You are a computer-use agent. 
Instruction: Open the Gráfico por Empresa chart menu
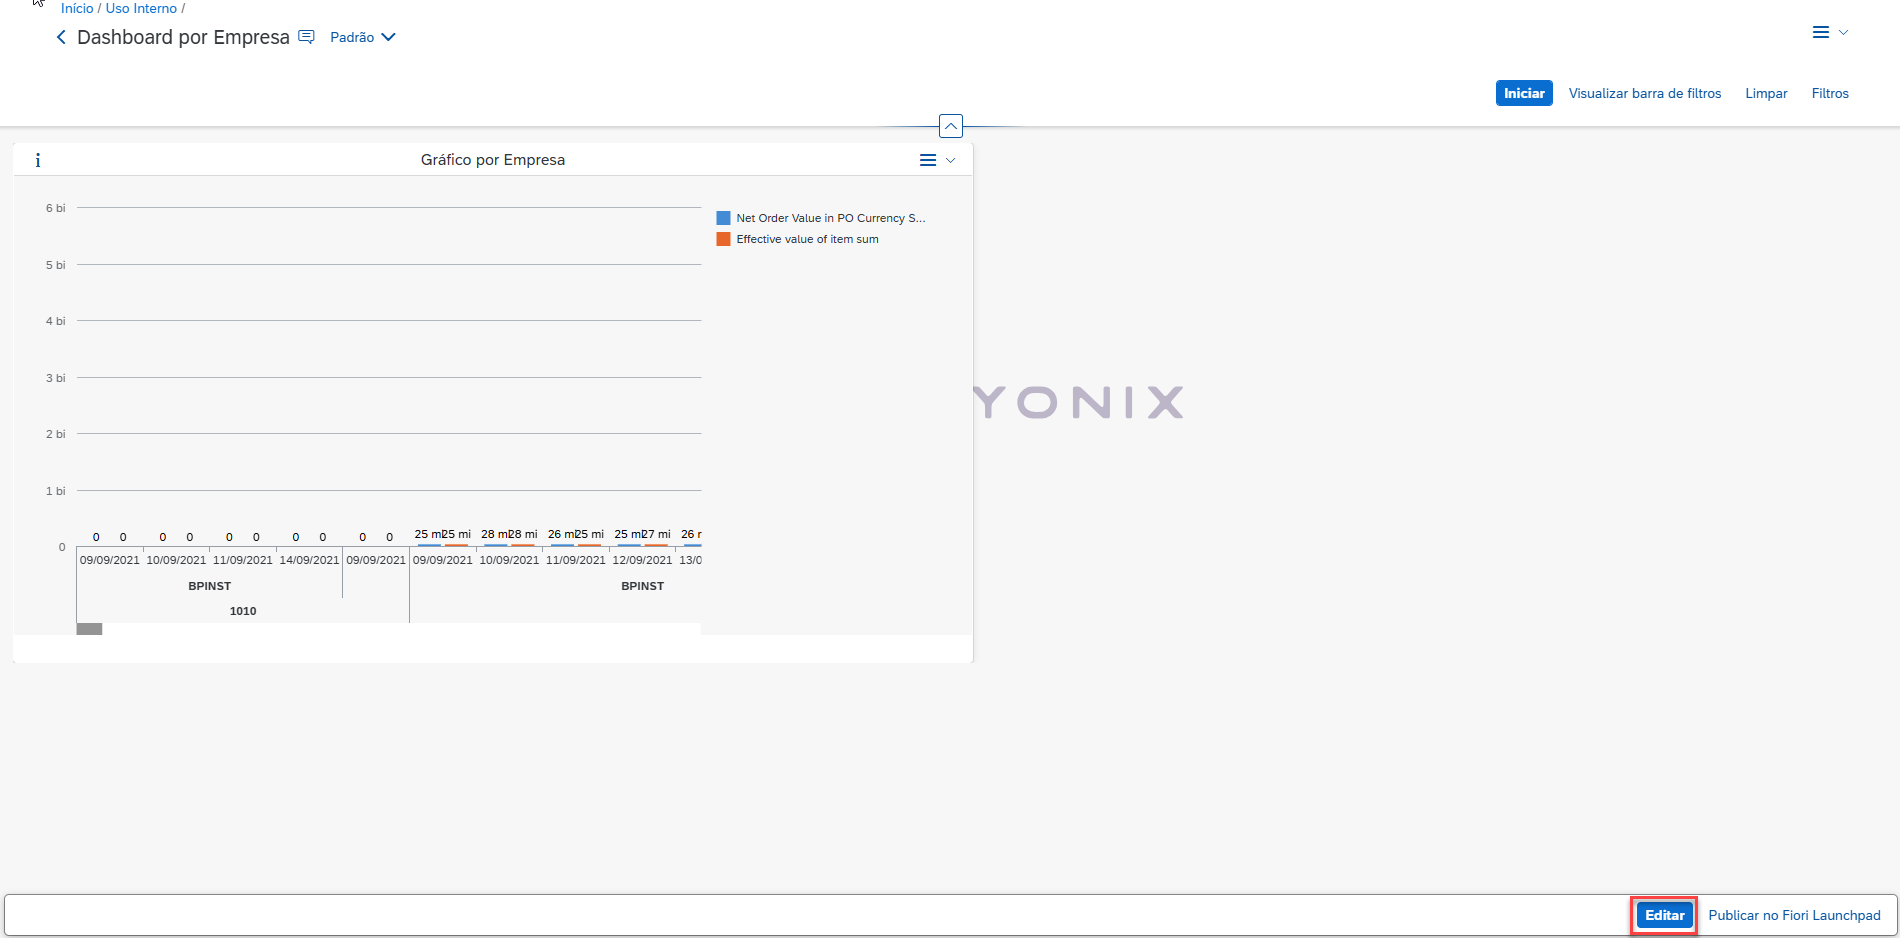tap(936, 160)
